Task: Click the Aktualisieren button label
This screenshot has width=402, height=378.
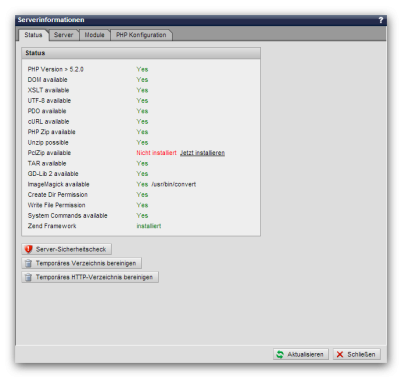Action: (x=305, y=354)
